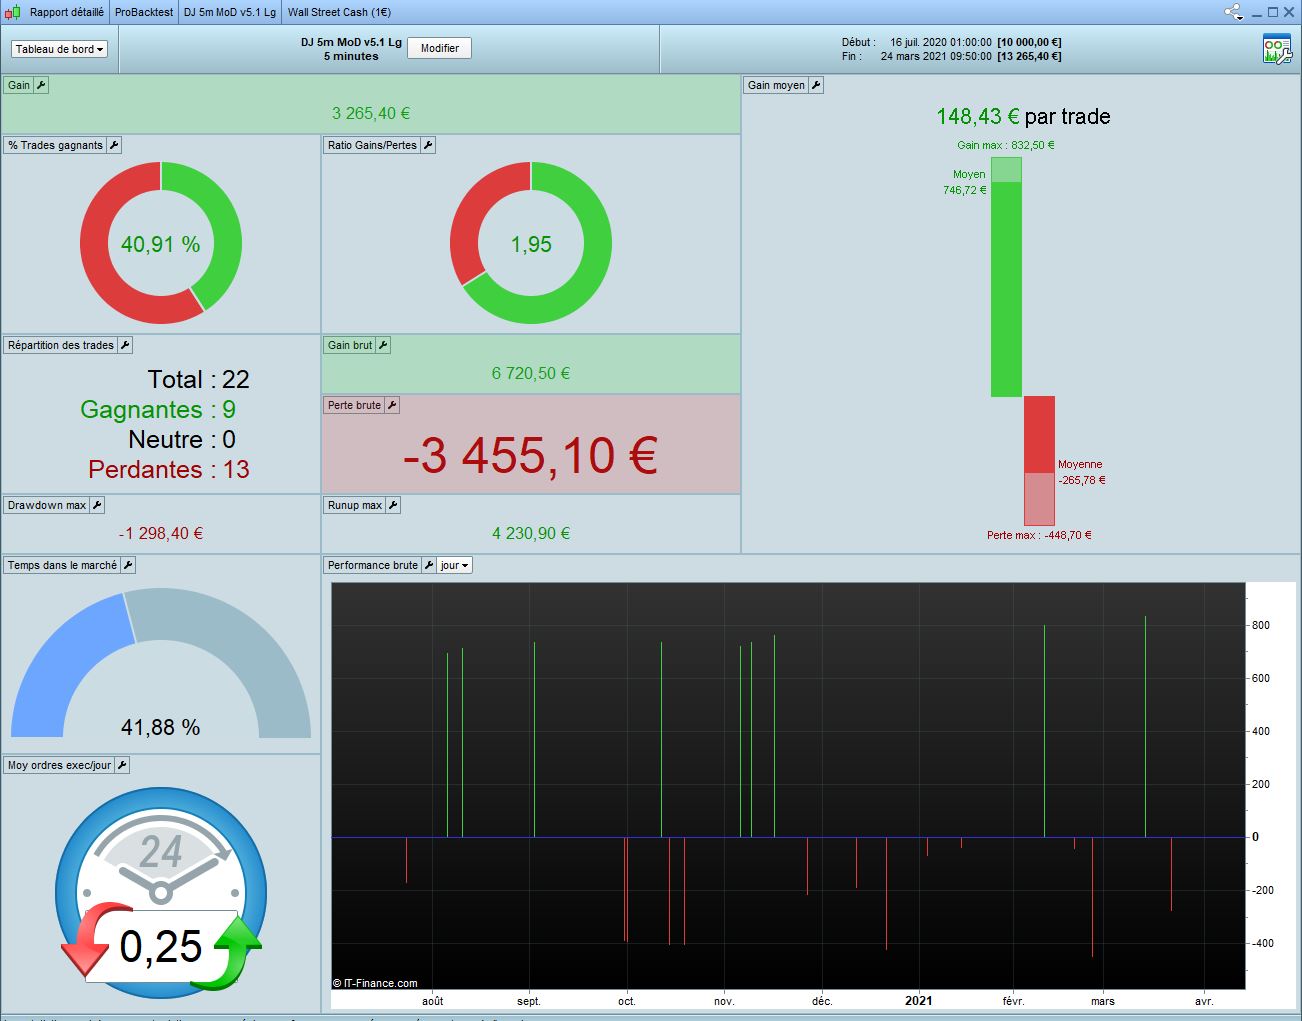Image resolution: width=1302 pixels, height=1021 pixels.
Task: Click the green Gain max bar
Action: coord(1006,277)
